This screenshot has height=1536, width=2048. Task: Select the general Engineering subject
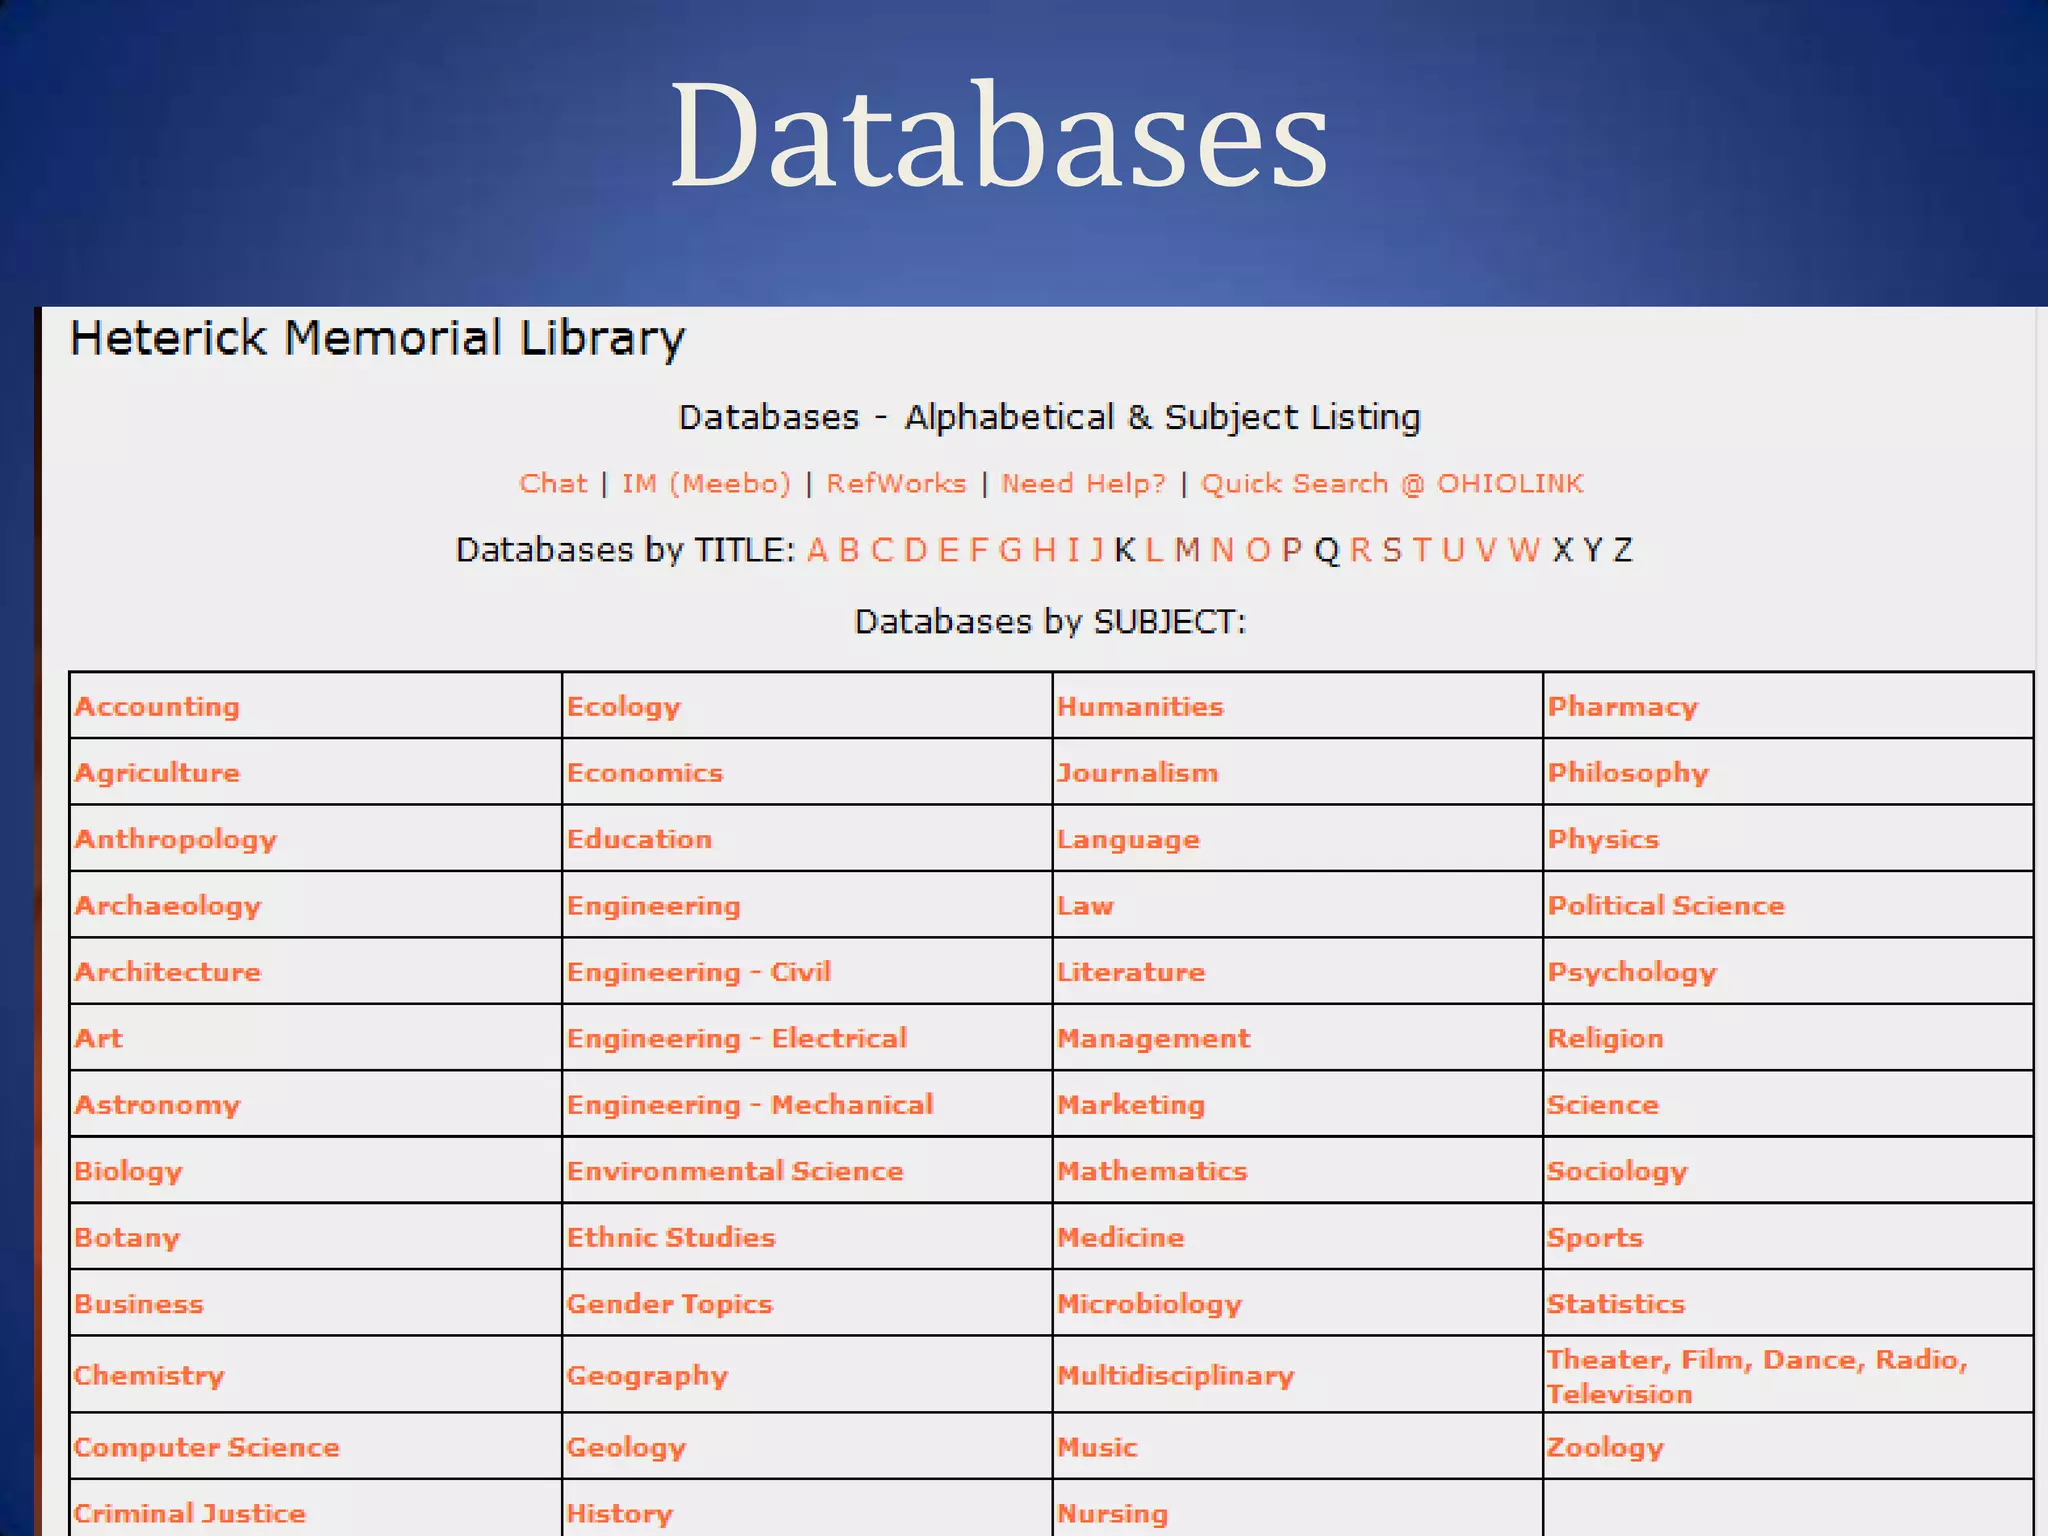(x=654, y=906)
